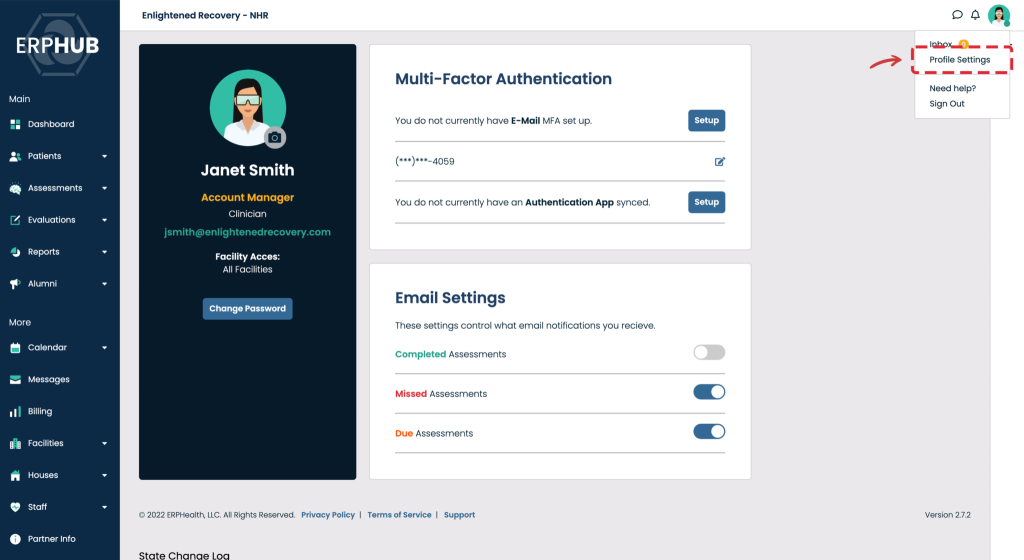
Task: Open Inbox from user menu
Action: tap(940, 44)
